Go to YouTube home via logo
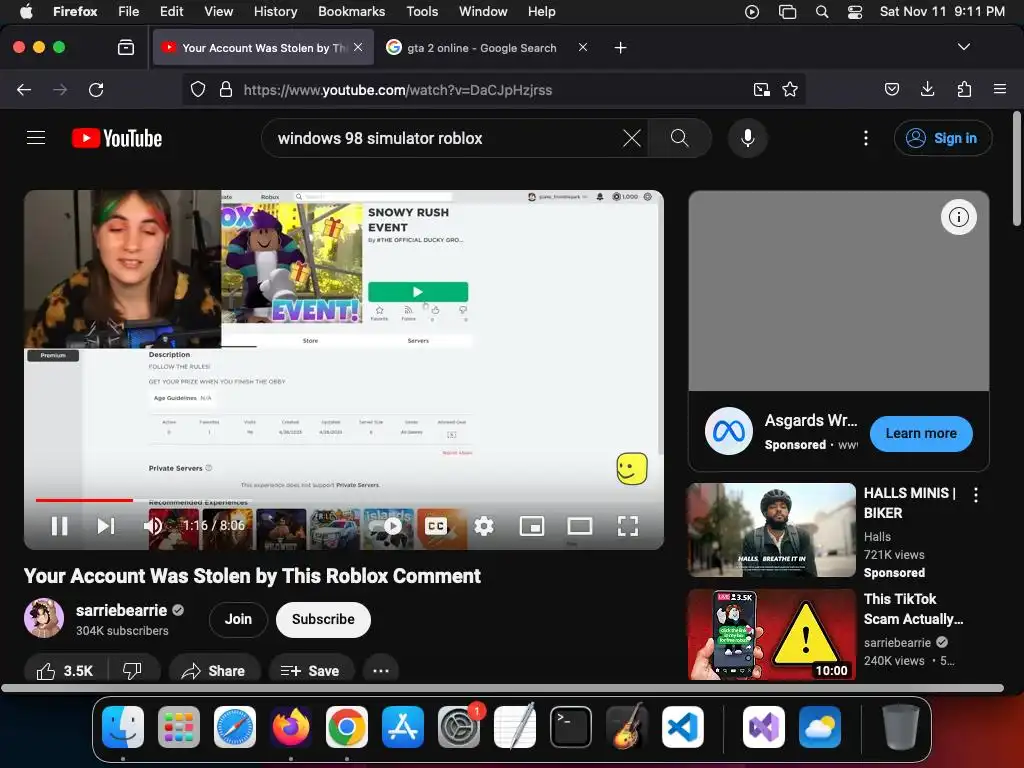 (117, 138)
